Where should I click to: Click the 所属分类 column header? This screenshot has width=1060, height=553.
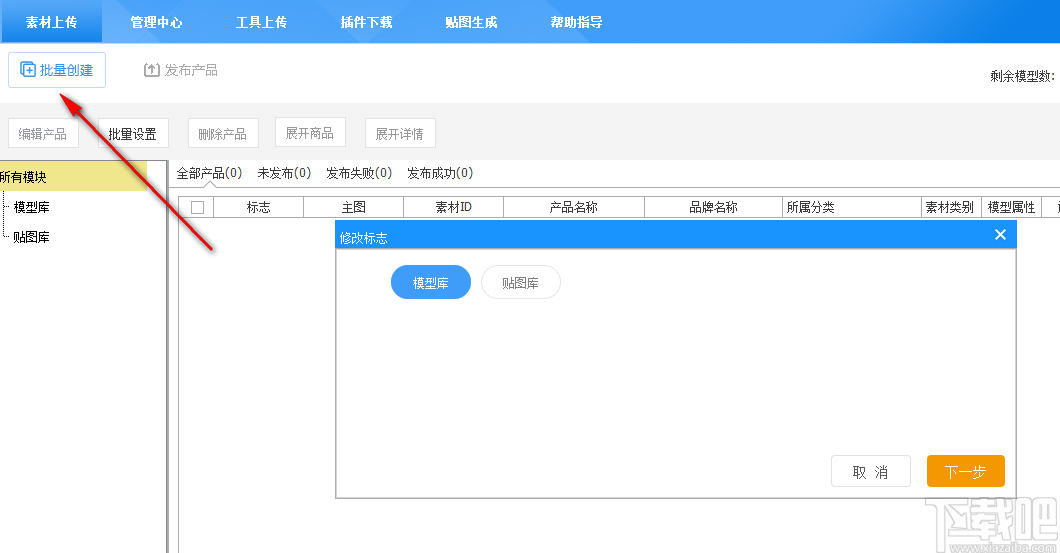(x=852, y=208)
